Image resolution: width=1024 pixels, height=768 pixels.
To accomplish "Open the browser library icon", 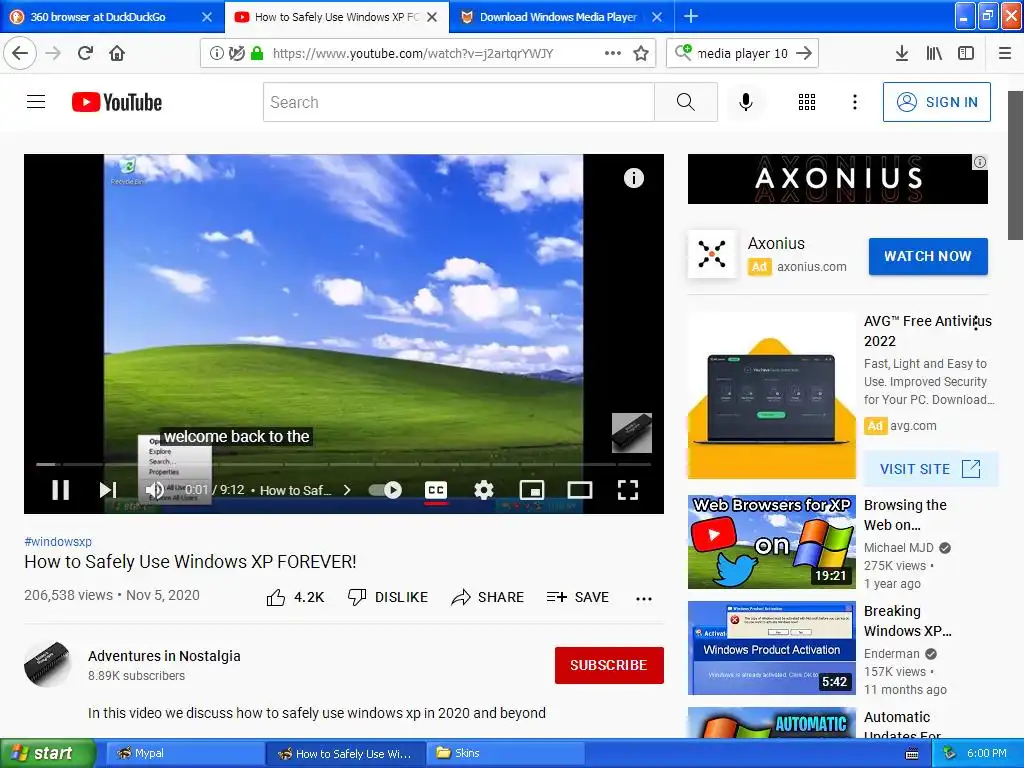I will tap(935, 53).
